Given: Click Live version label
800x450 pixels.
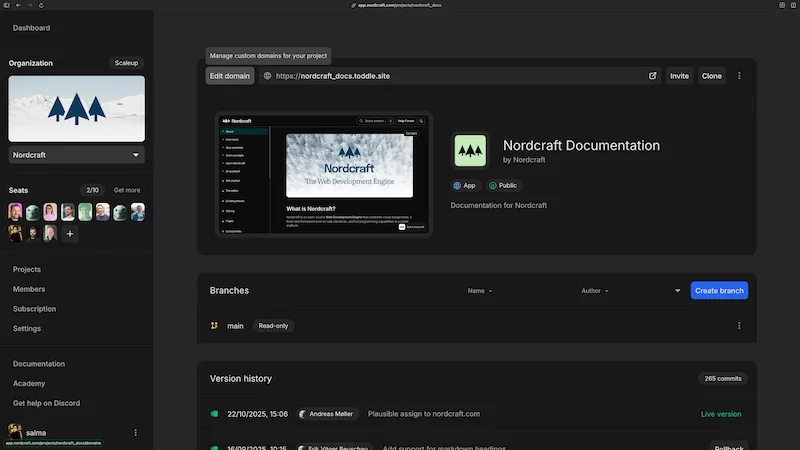Looking at the screenshot, I should coord(721,414).
